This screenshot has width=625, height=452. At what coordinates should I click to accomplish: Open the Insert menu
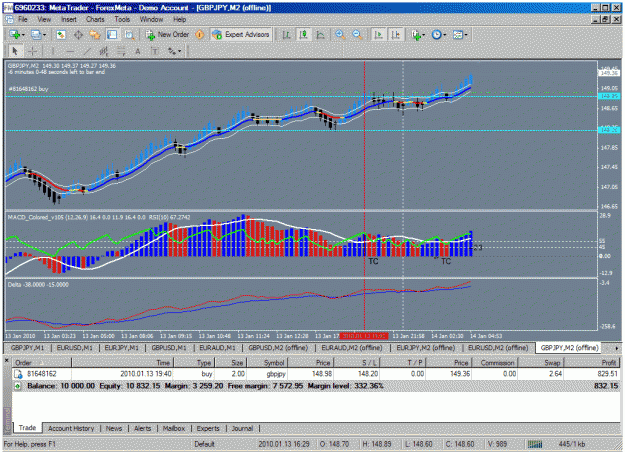[69, 19]
